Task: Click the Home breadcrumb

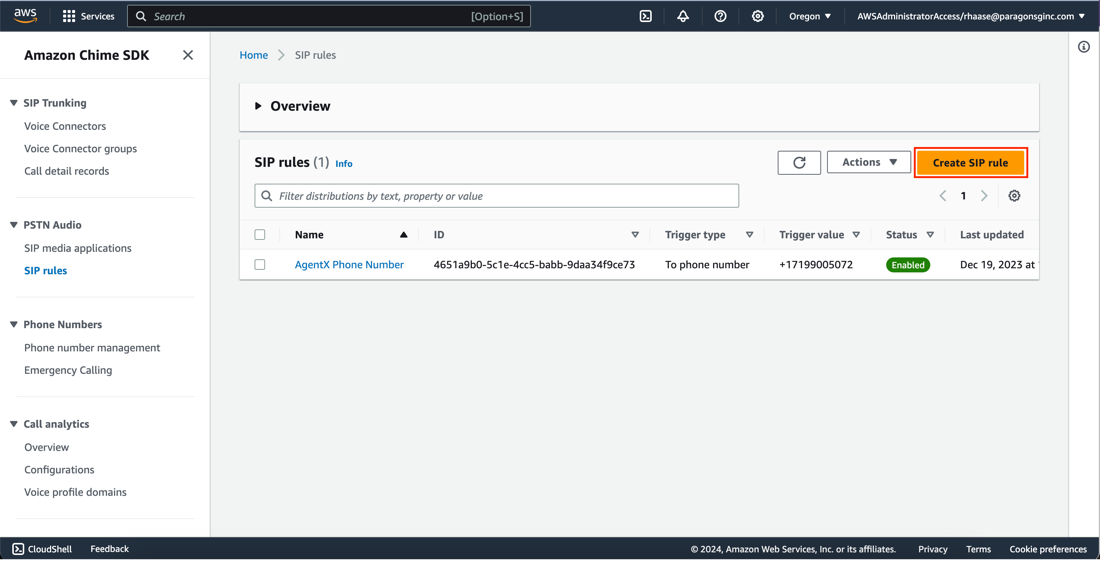Action: click(x=254, y=55)
